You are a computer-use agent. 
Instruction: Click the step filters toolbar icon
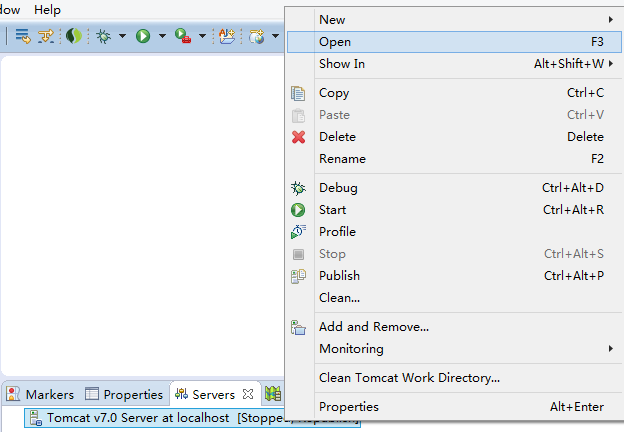[x=46, y=36]
